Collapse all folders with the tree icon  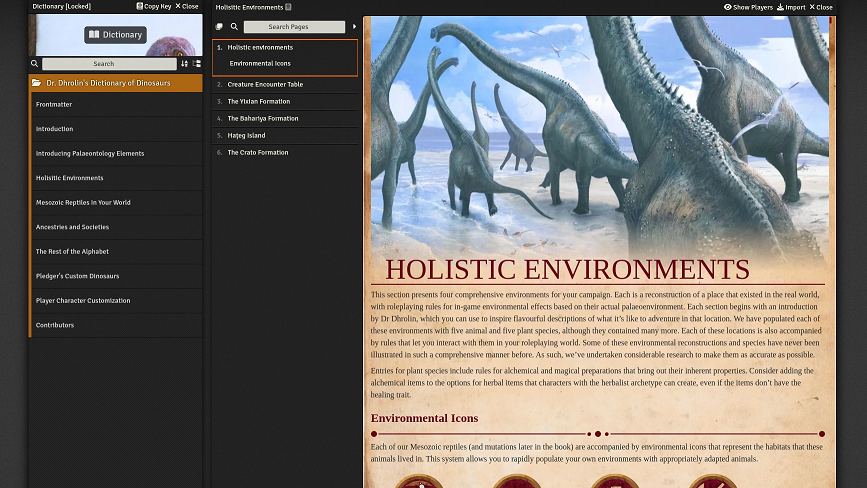196,64
